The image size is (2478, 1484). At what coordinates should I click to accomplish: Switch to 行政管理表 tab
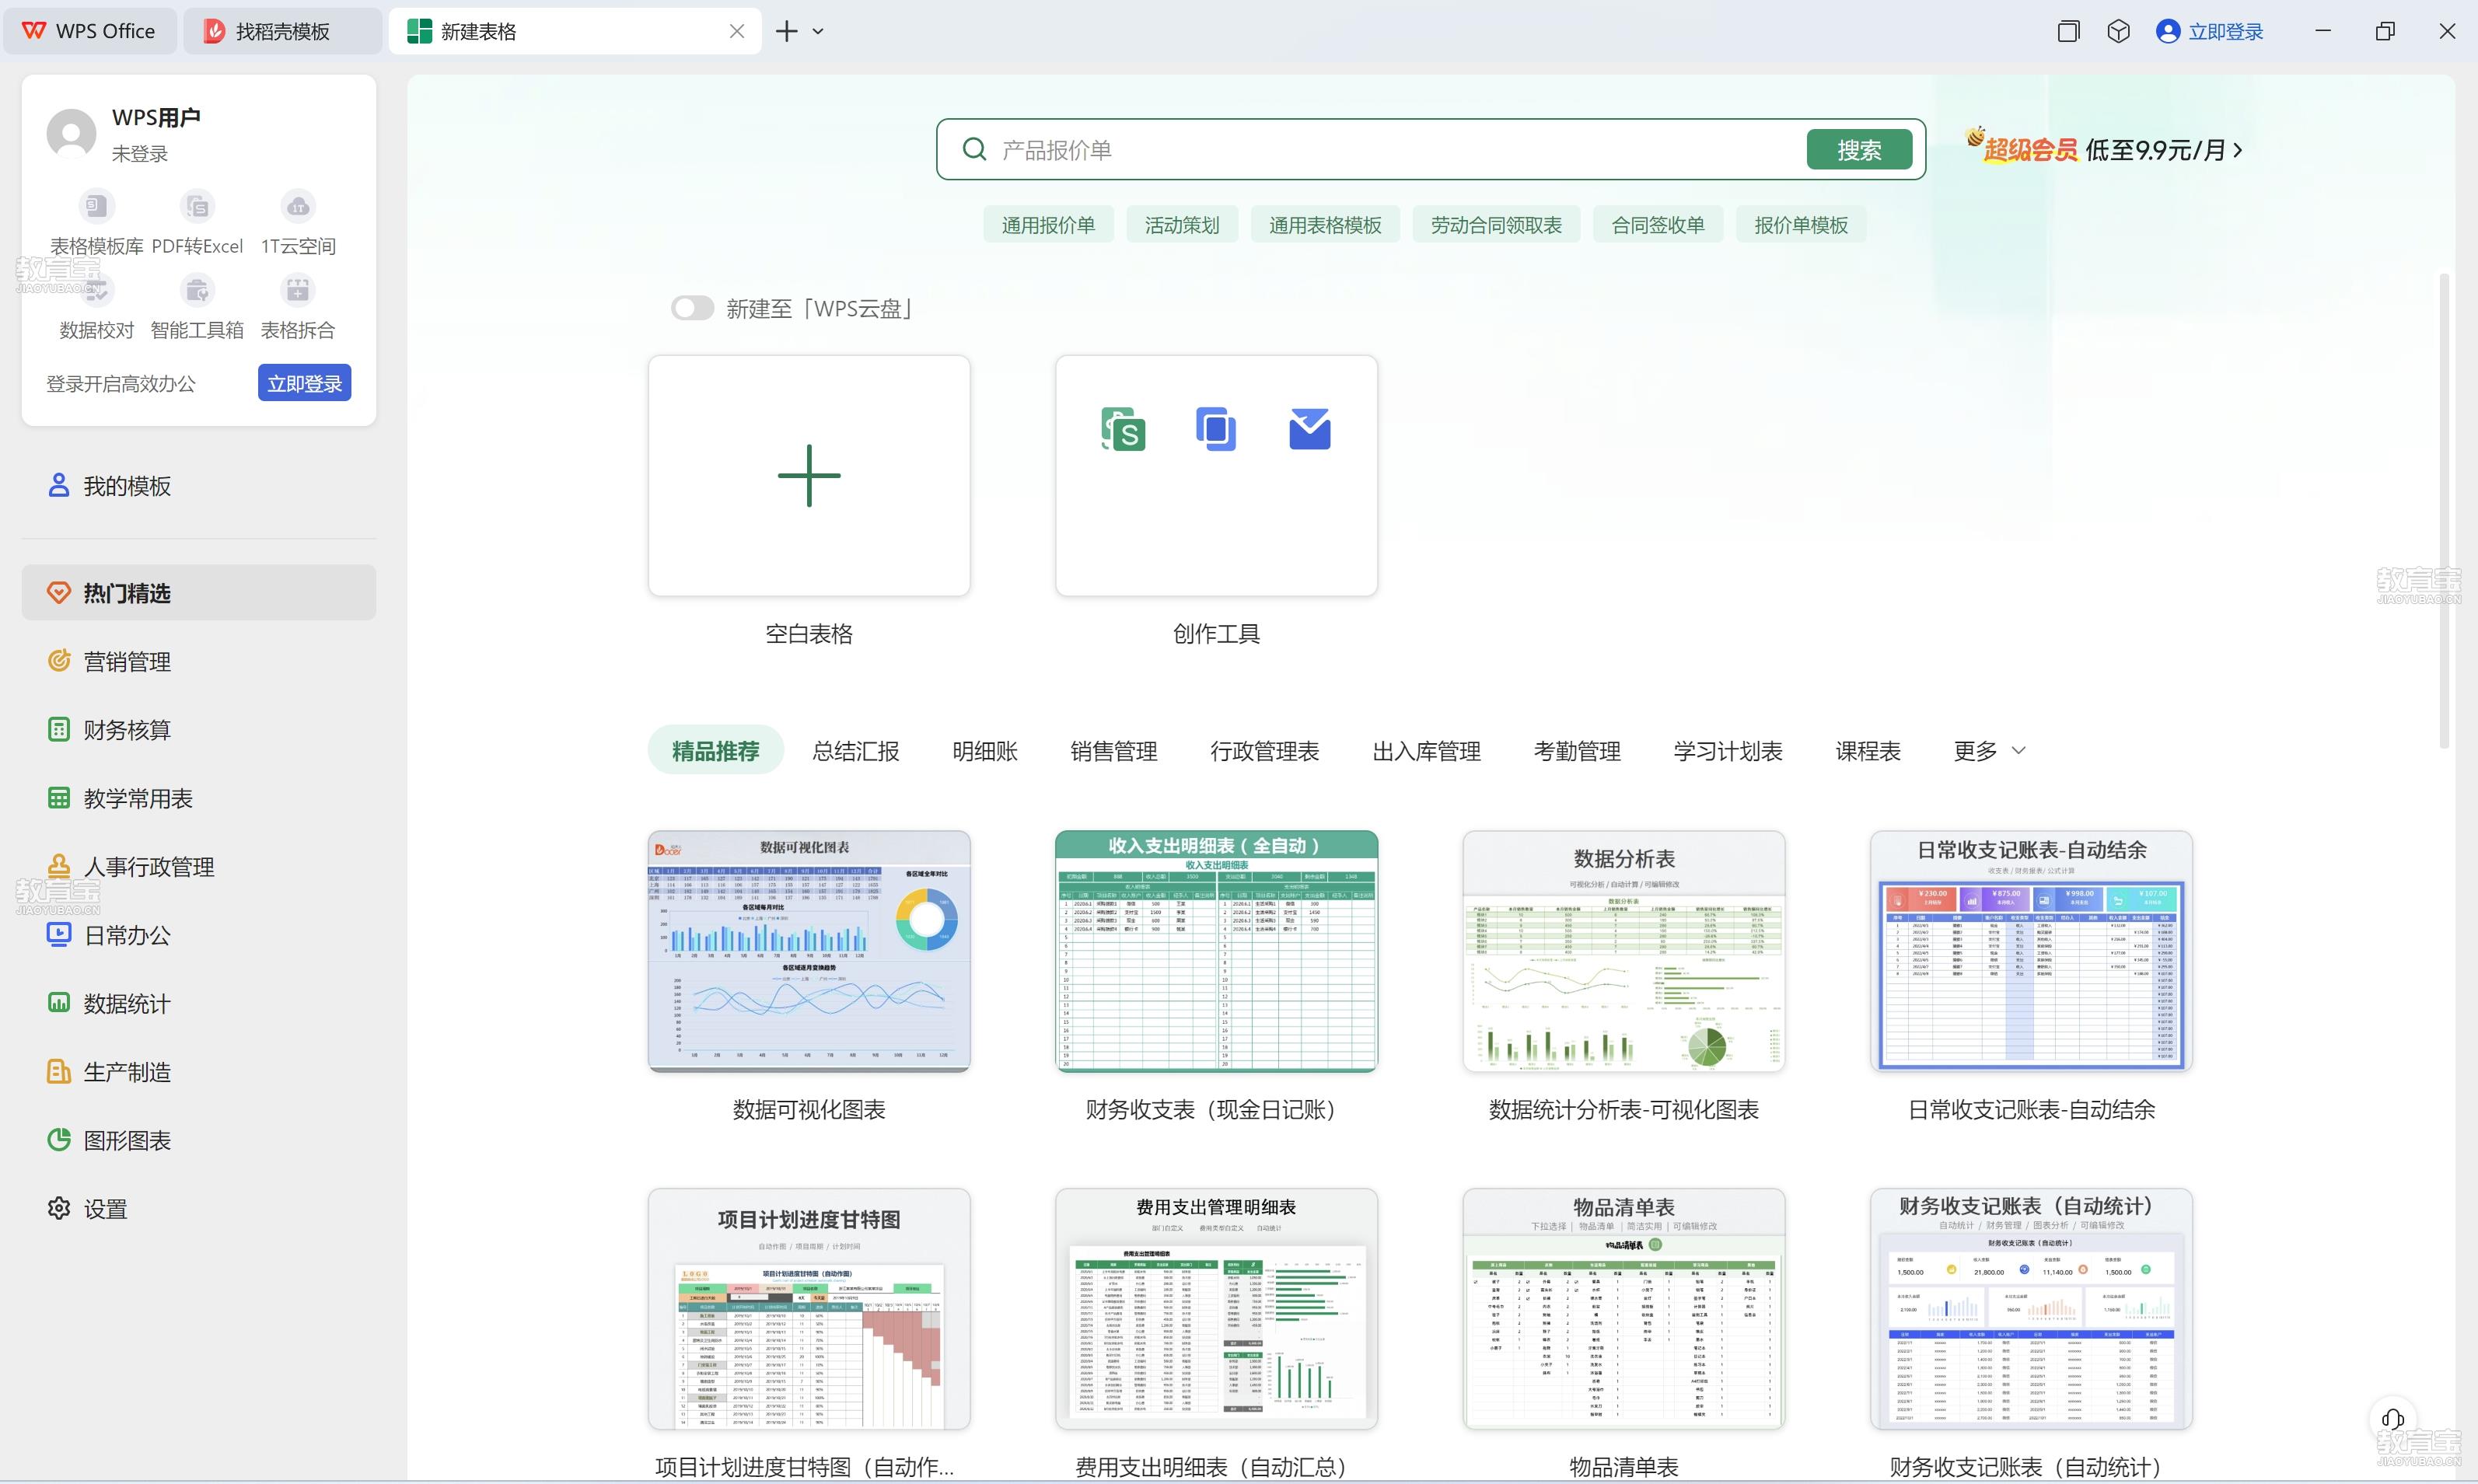(x=1265, y=751)
